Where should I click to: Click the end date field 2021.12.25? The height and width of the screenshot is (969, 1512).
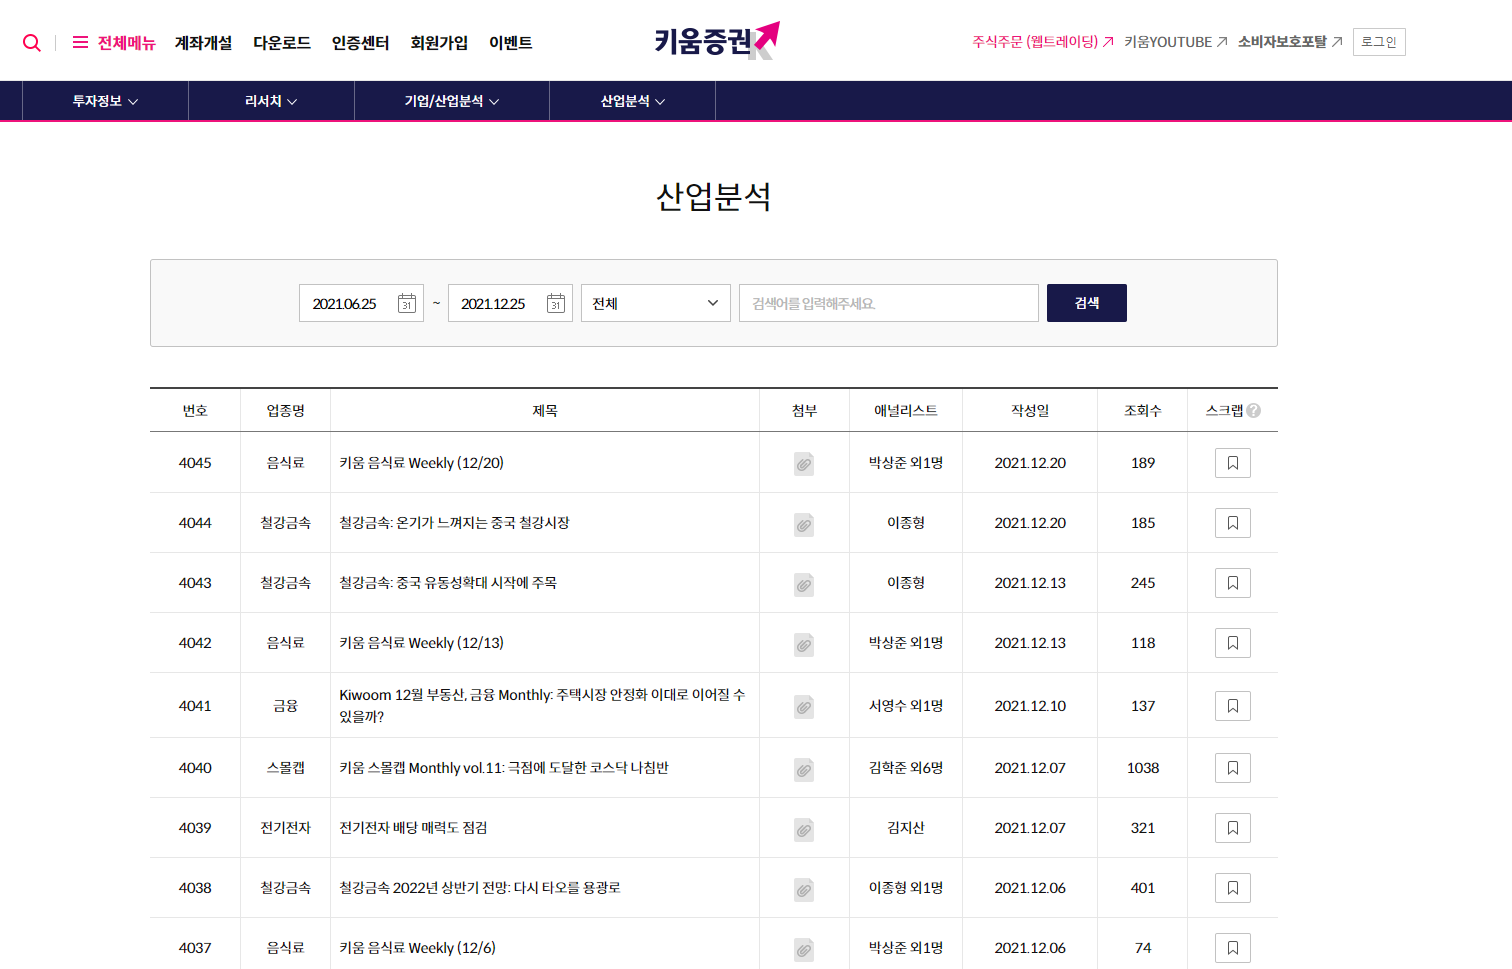493,304
